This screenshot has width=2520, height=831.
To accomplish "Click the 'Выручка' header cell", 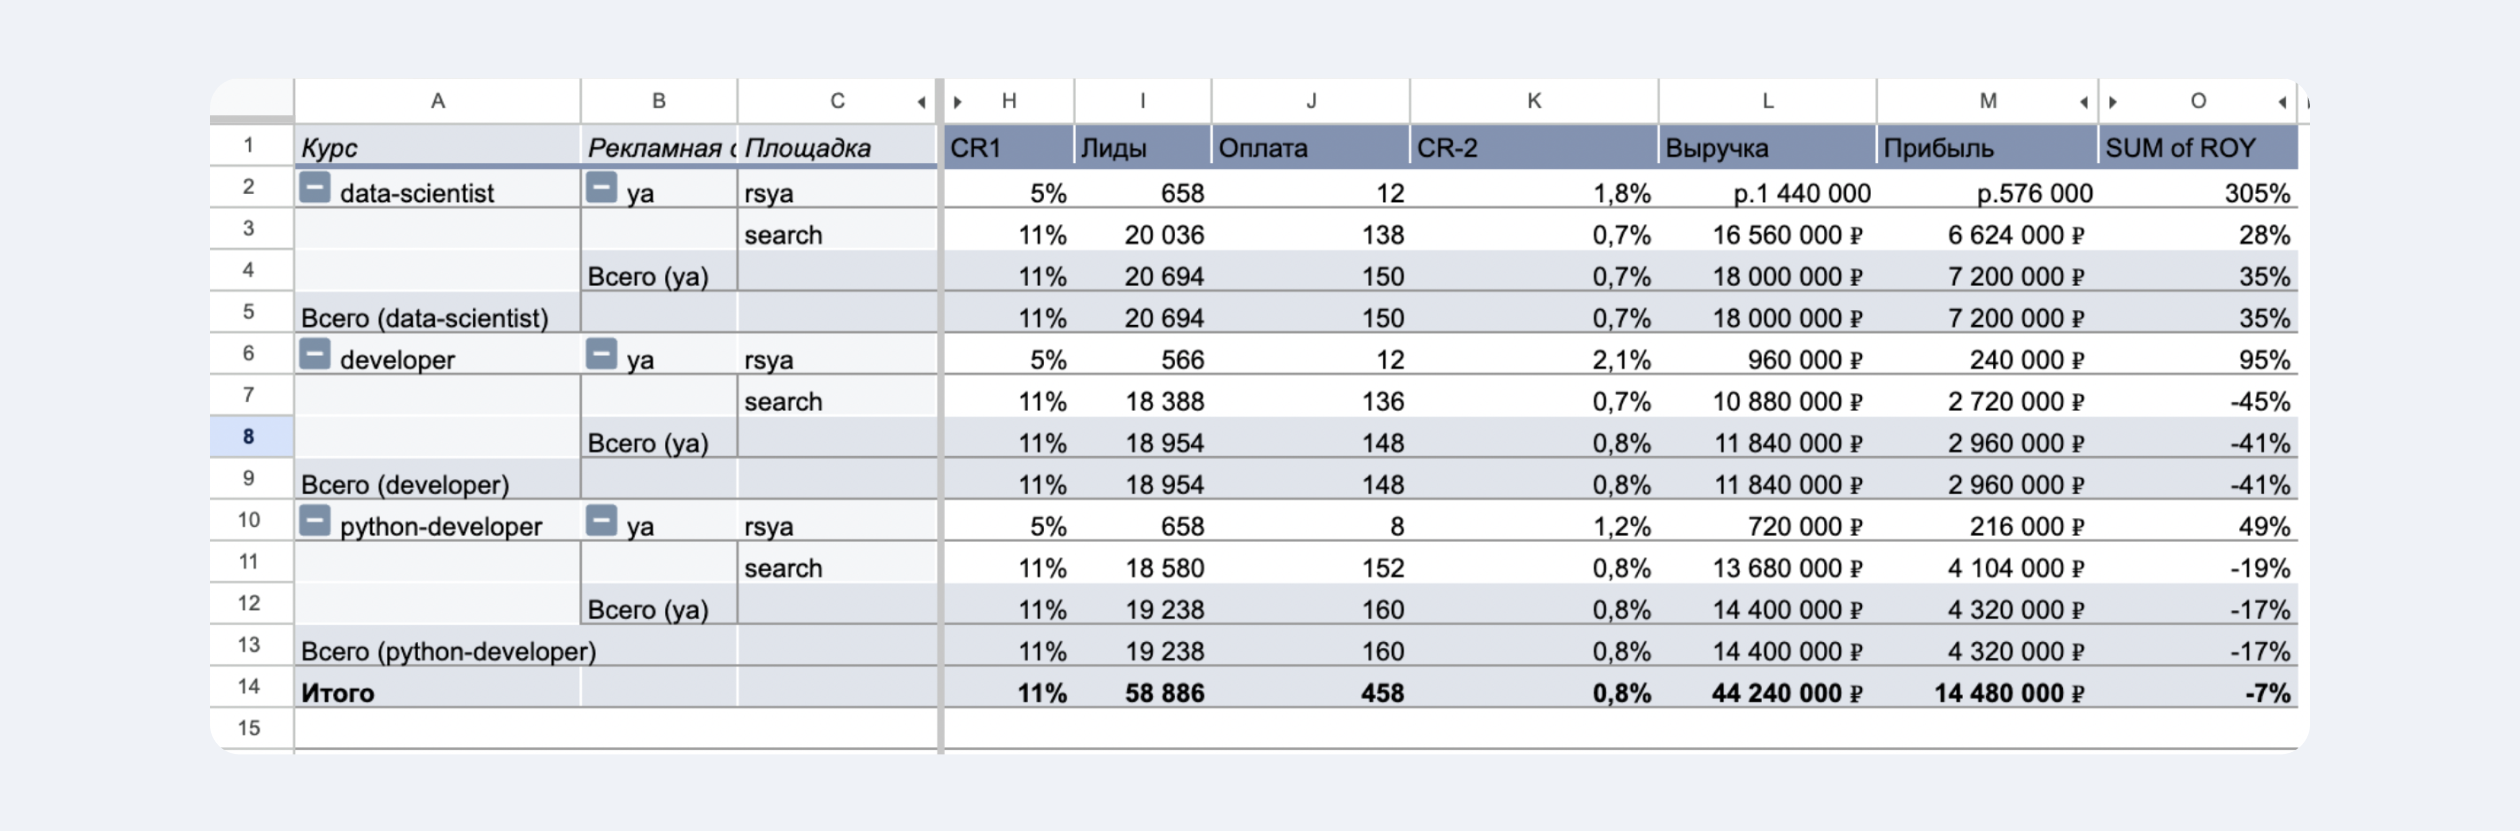I will click(1766, 148).
